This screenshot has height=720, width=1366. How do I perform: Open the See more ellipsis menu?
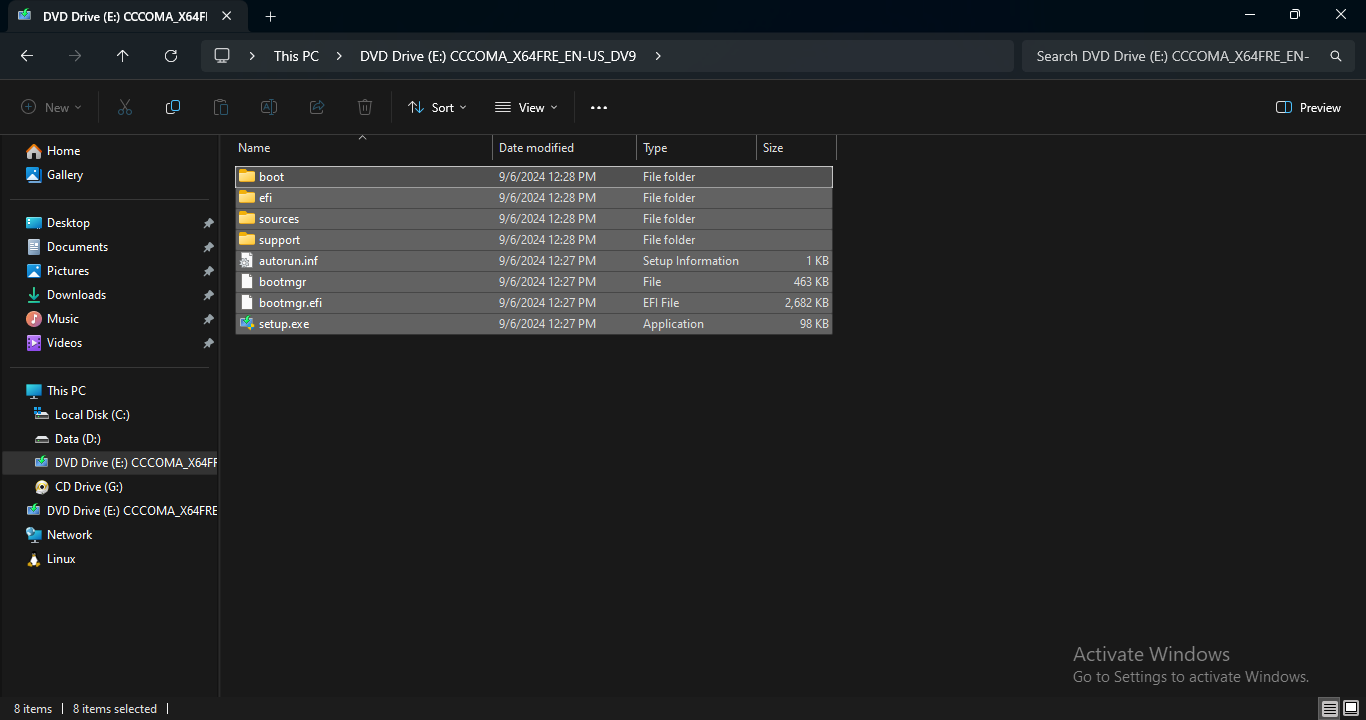tap(599, 107)
